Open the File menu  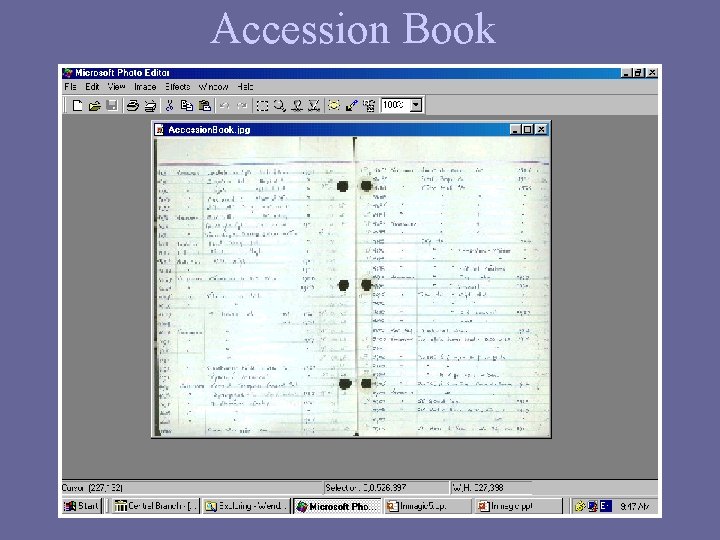pos(70,86)
